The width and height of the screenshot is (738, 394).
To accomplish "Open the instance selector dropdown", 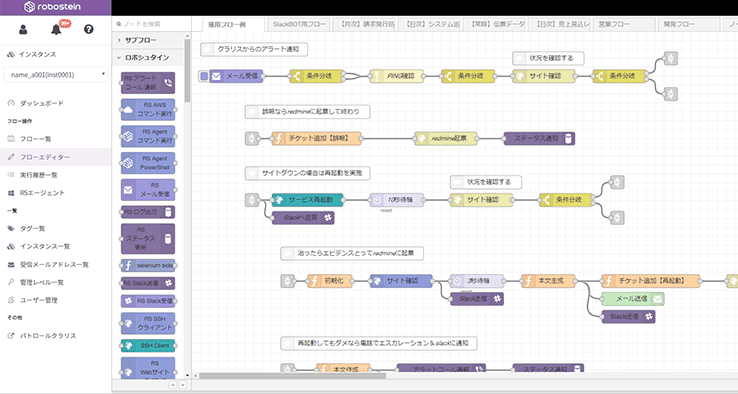I will coord(56,74).
